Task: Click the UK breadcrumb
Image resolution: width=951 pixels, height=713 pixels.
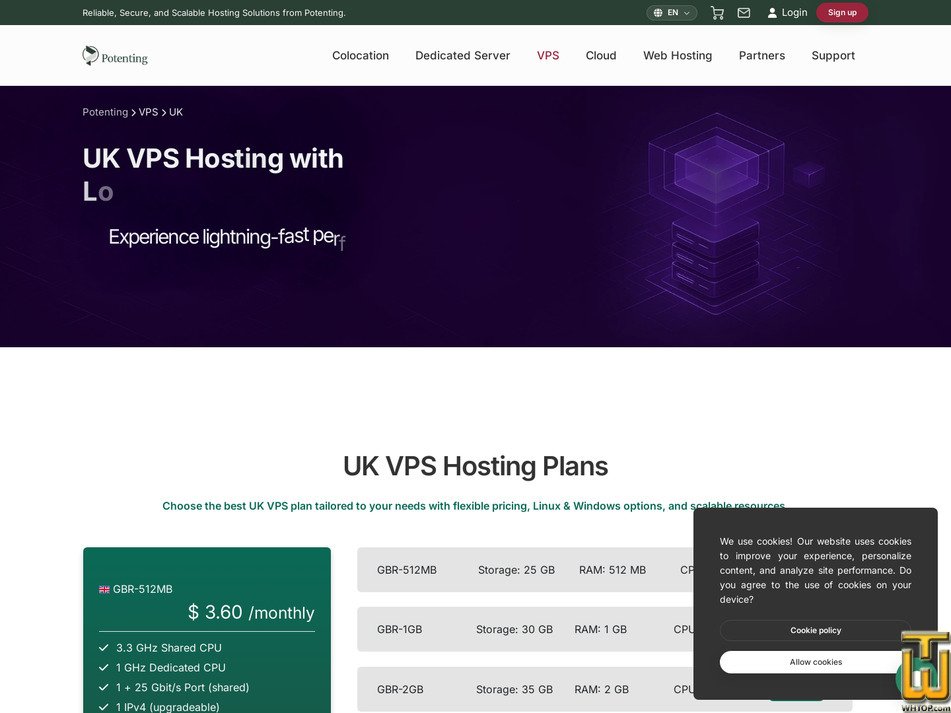Action: (176, 112)
